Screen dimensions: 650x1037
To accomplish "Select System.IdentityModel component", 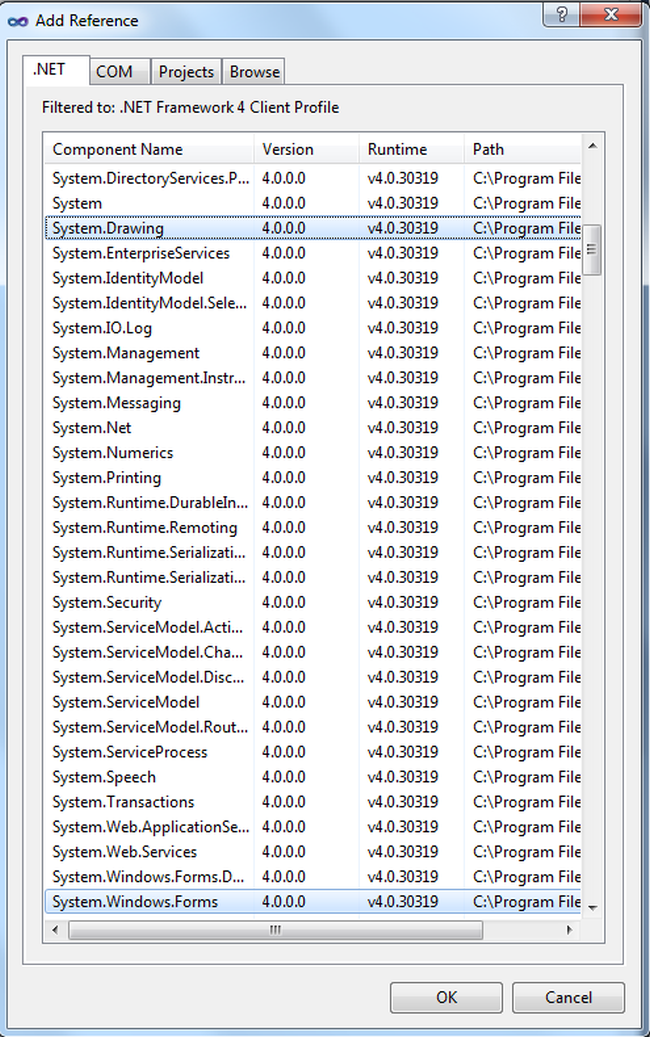I will point(313,278).
